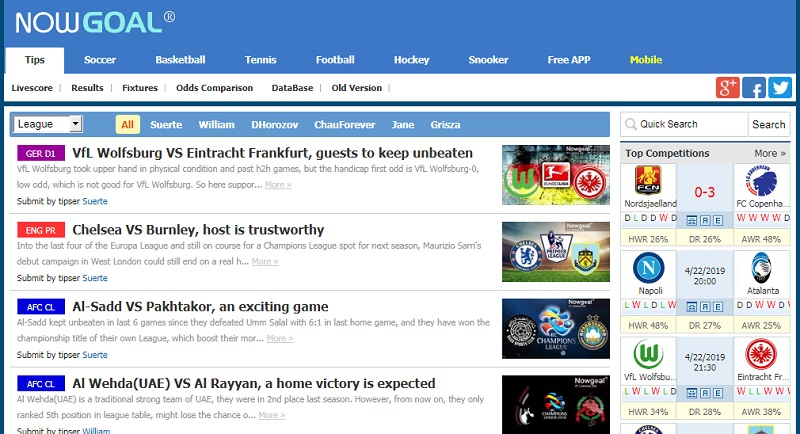Switch to the Soccer tab
Viewport: 800px width, 434px height.
pyautogui.click(x=100, y=60)
